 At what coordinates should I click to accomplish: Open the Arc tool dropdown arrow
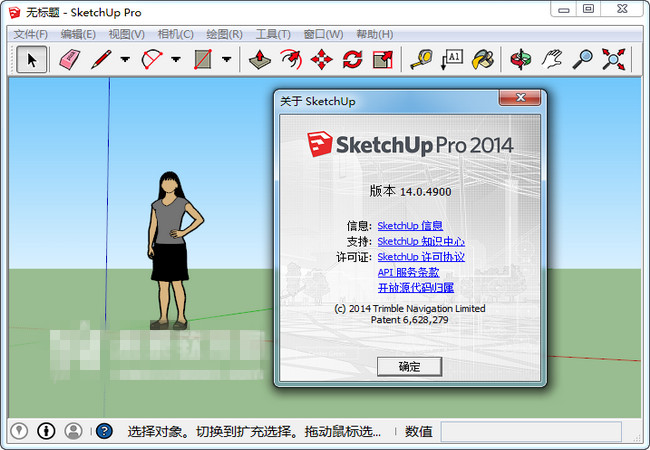pyautogui.click(x=176, y=59)
